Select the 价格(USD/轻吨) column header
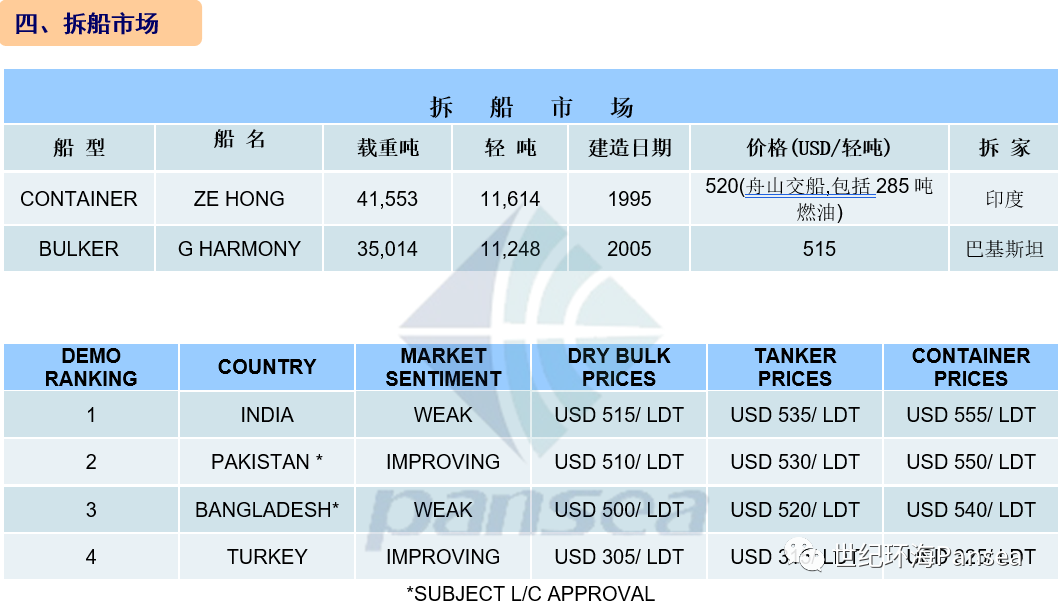 click(819, 148)
